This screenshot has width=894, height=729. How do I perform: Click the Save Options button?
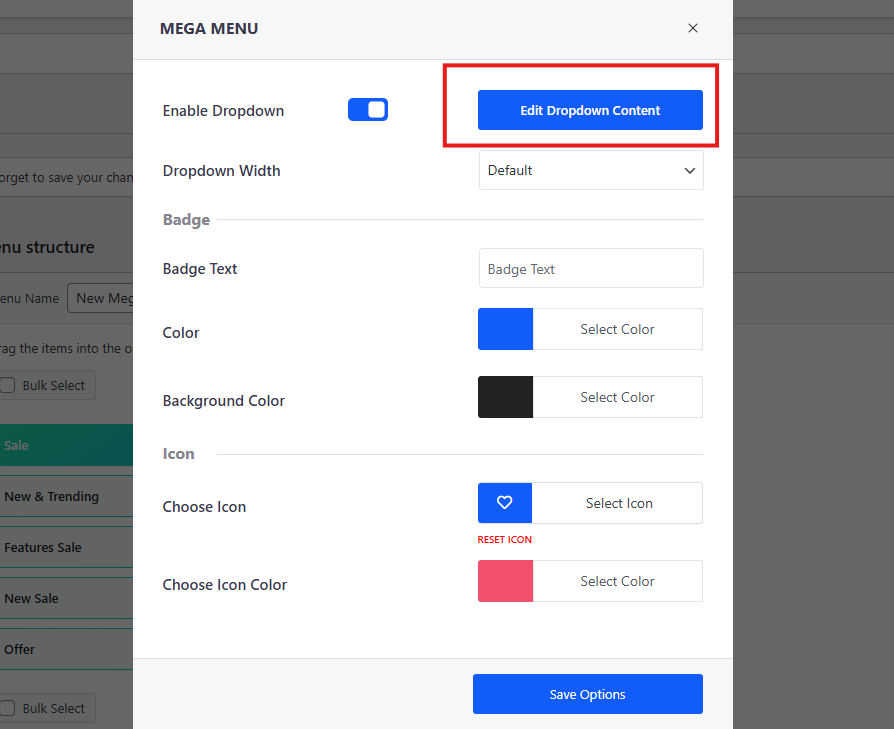click(x=587, y=693)
